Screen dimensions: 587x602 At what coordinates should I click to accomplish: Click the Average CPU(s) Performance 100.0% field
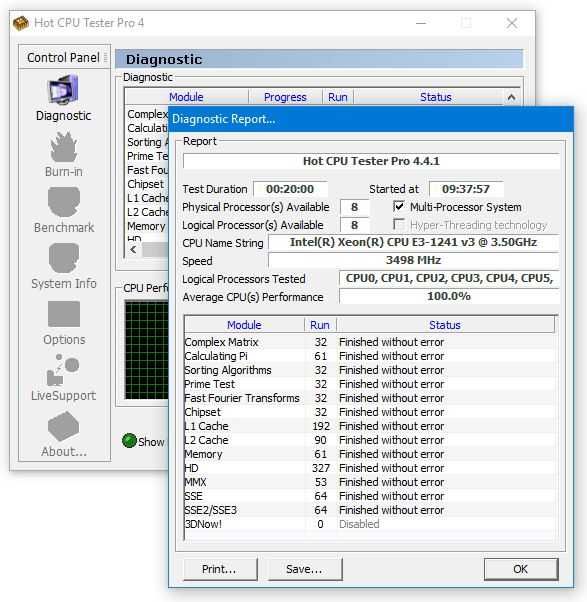click(x=449, y=296)
